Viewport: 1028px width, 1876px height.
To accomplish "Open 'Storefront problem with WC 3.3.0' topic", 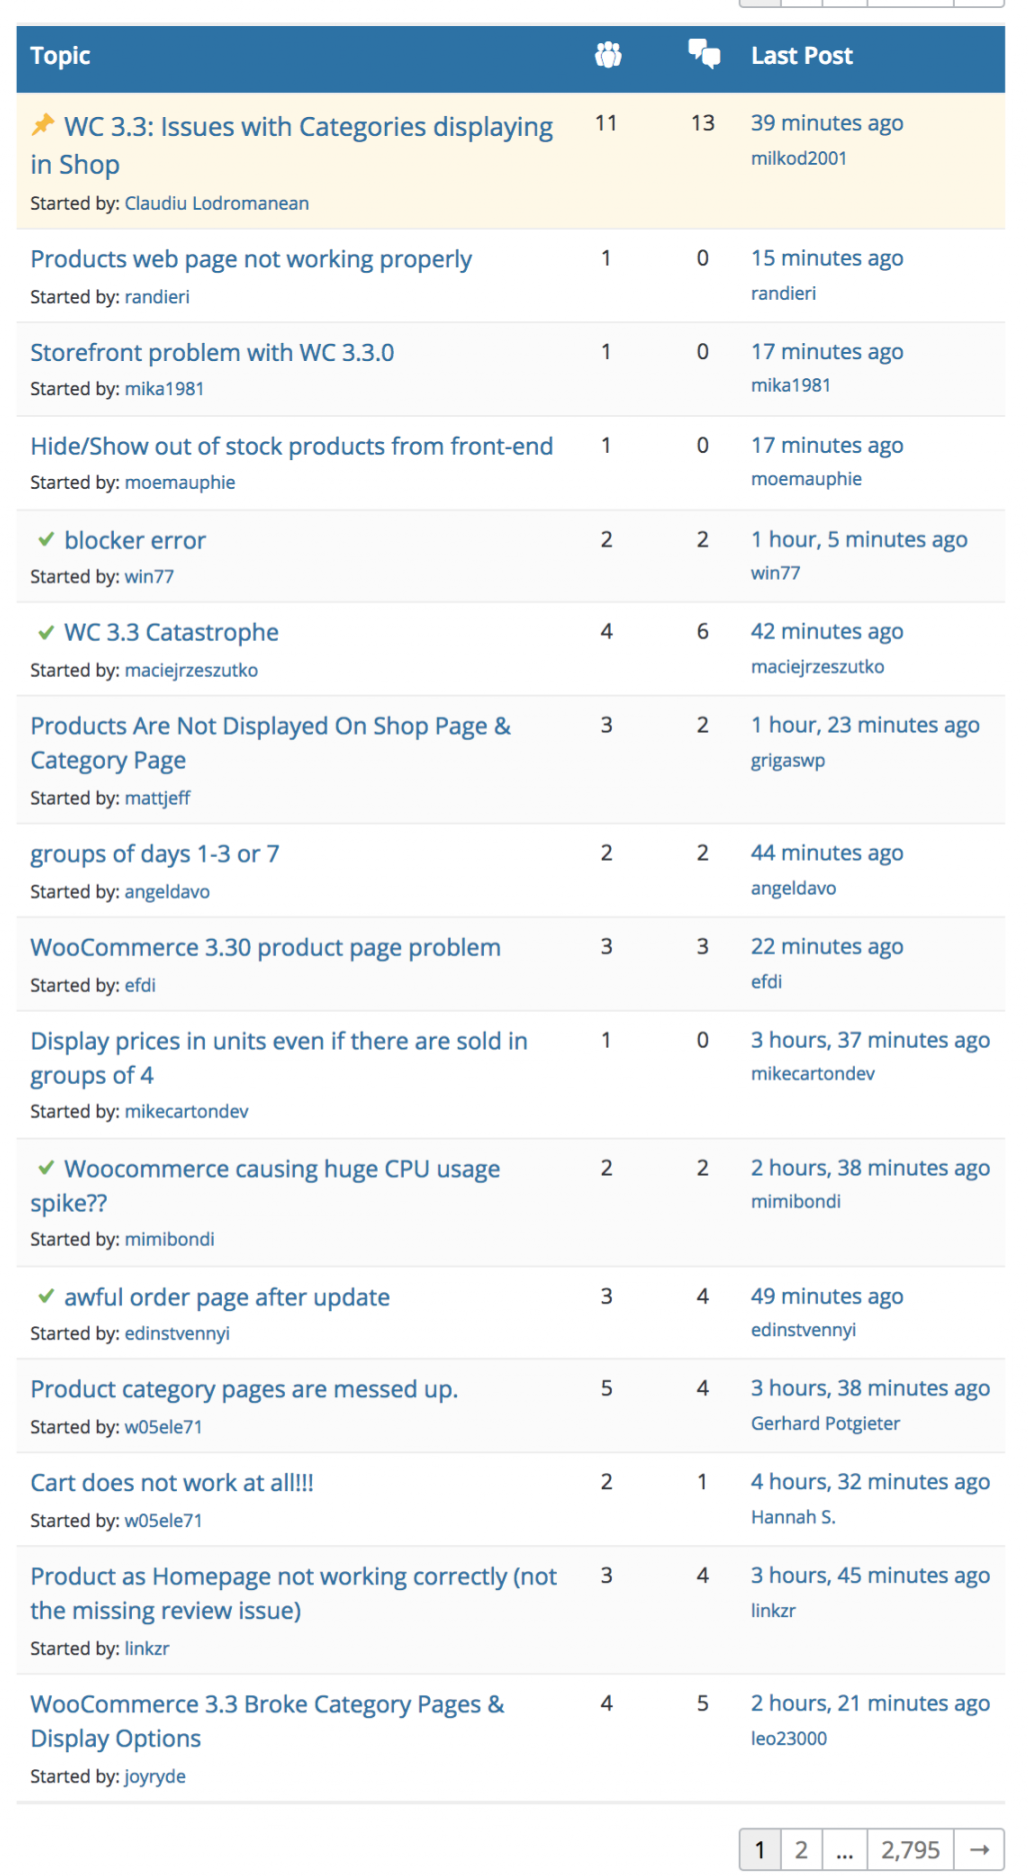I will click(x=212, y=352).
